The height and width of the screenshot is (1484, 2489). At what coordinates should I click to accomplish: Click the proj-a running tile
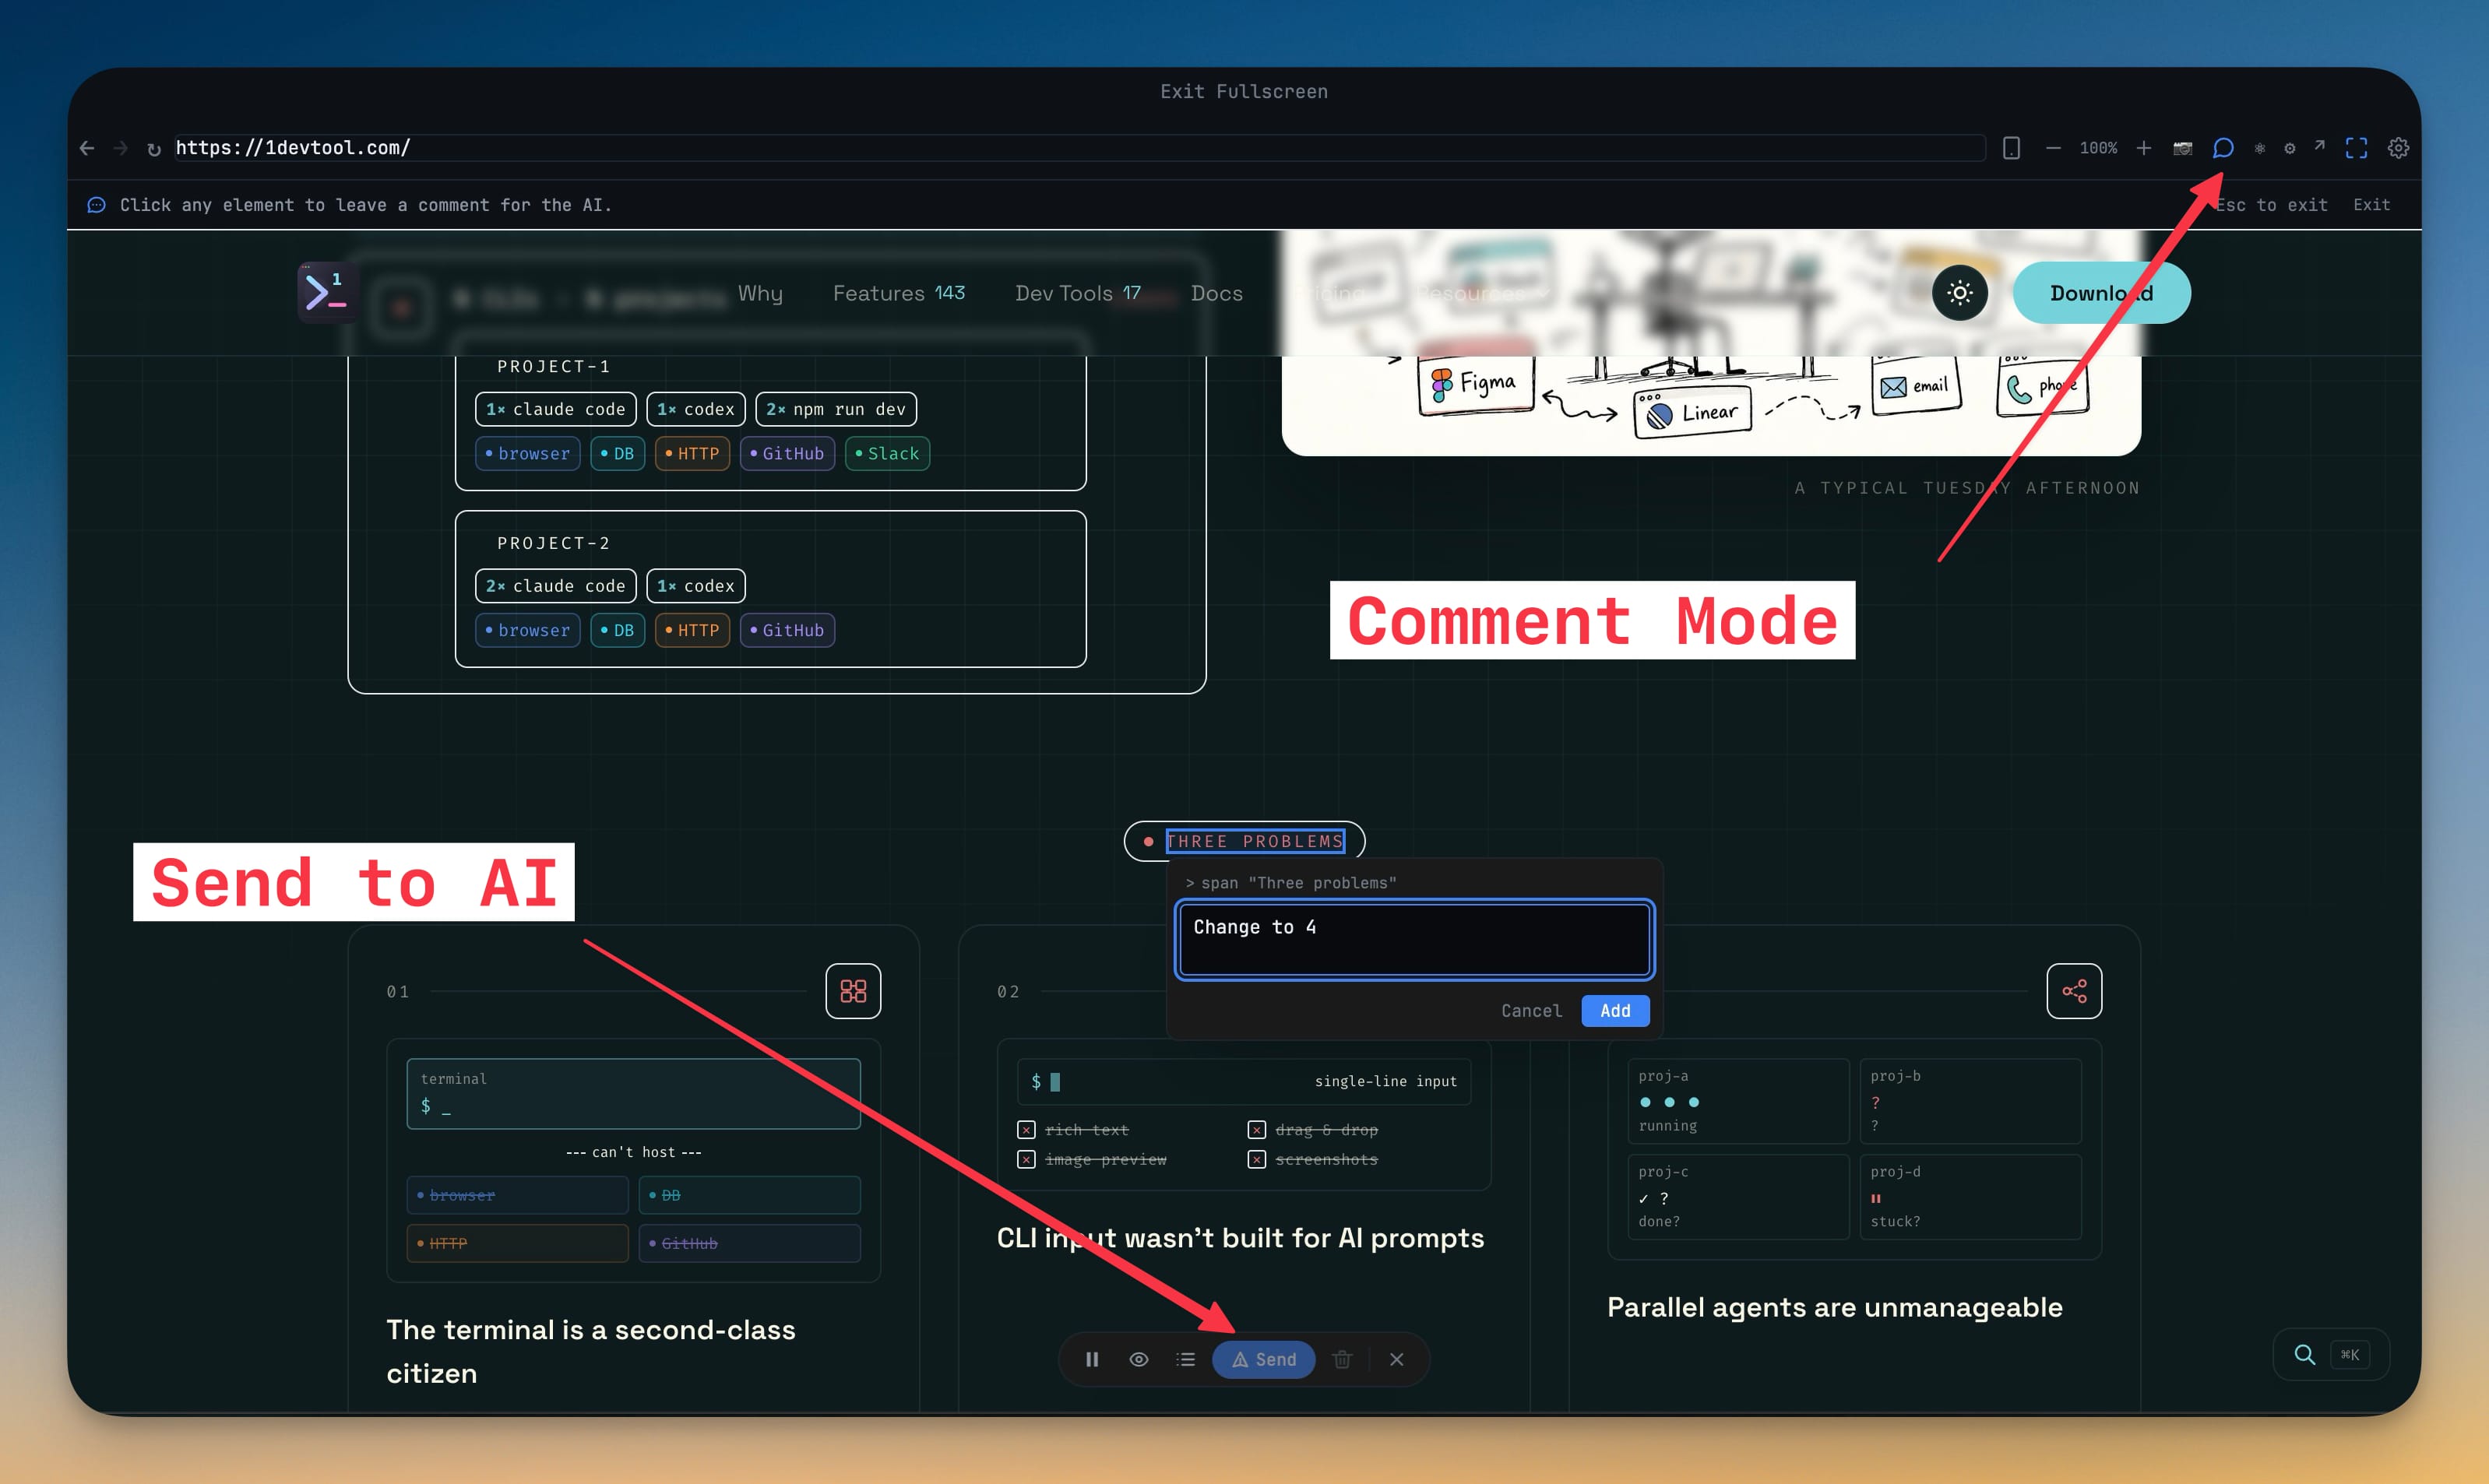(1738, 1100)
